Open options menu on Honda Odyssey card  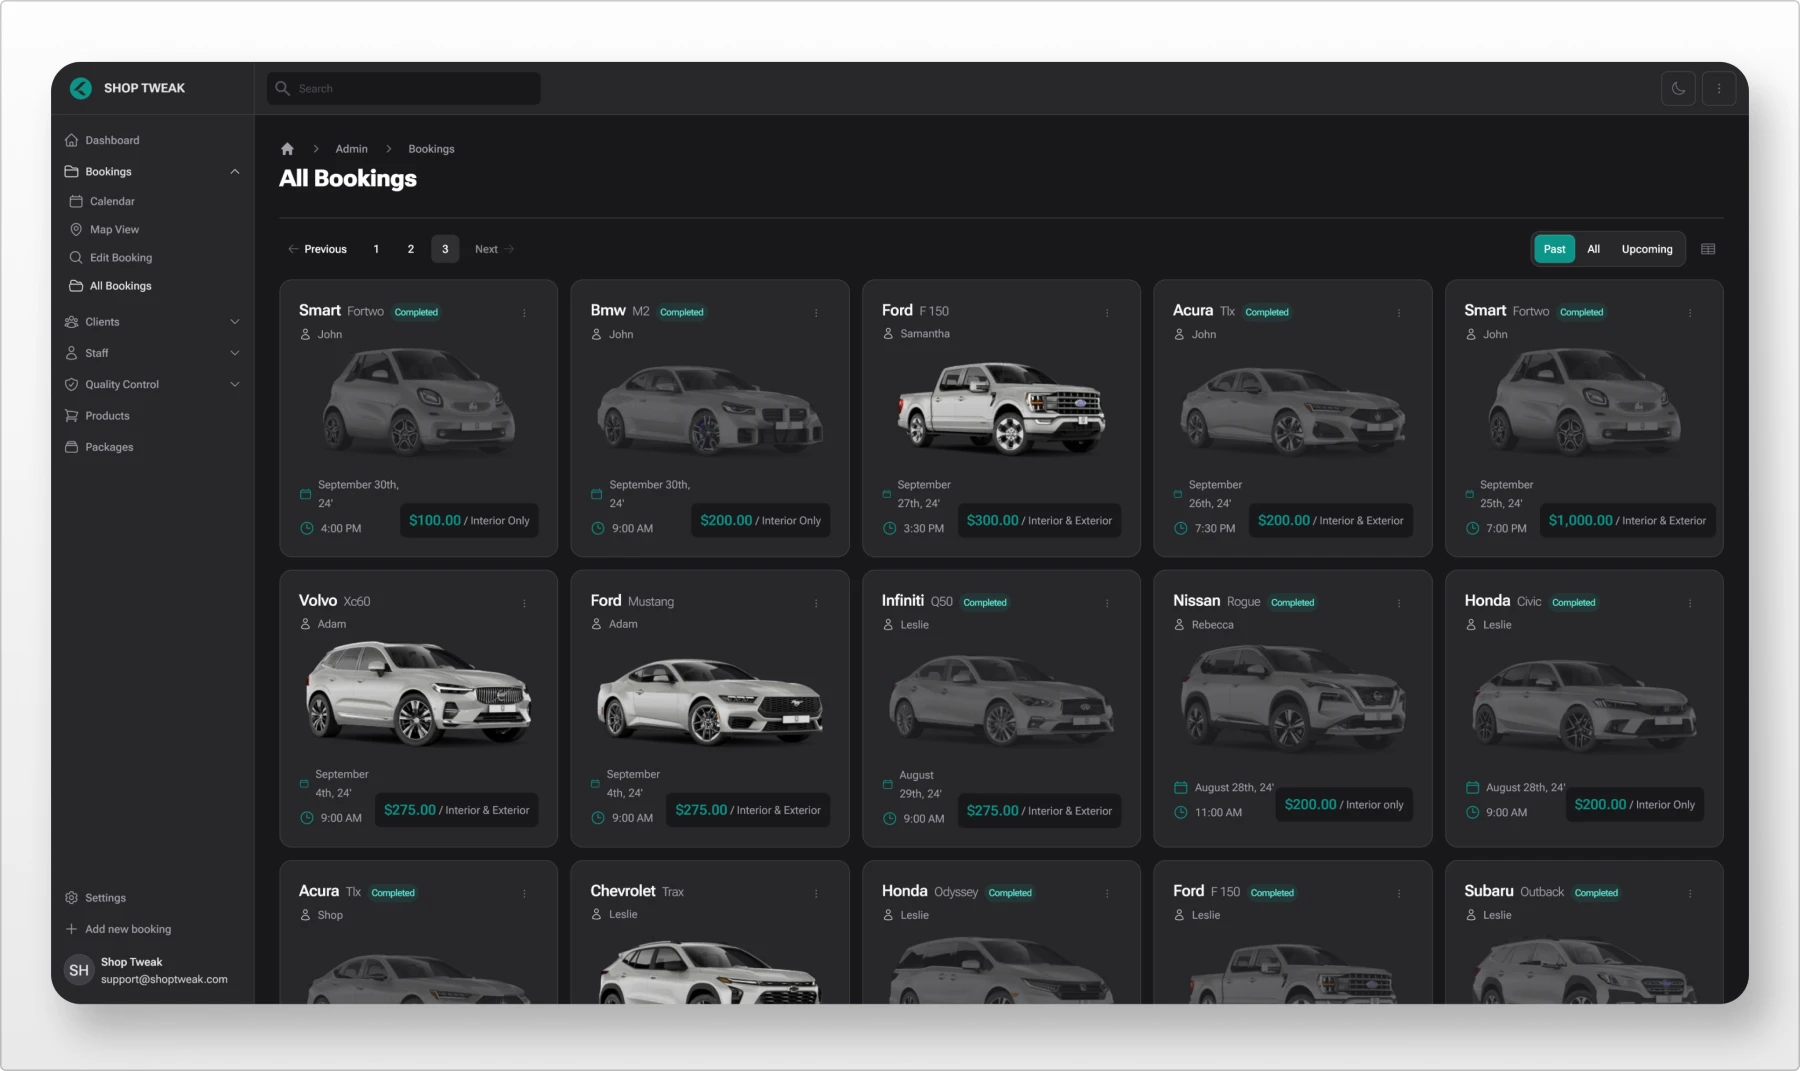point(1107,893)
